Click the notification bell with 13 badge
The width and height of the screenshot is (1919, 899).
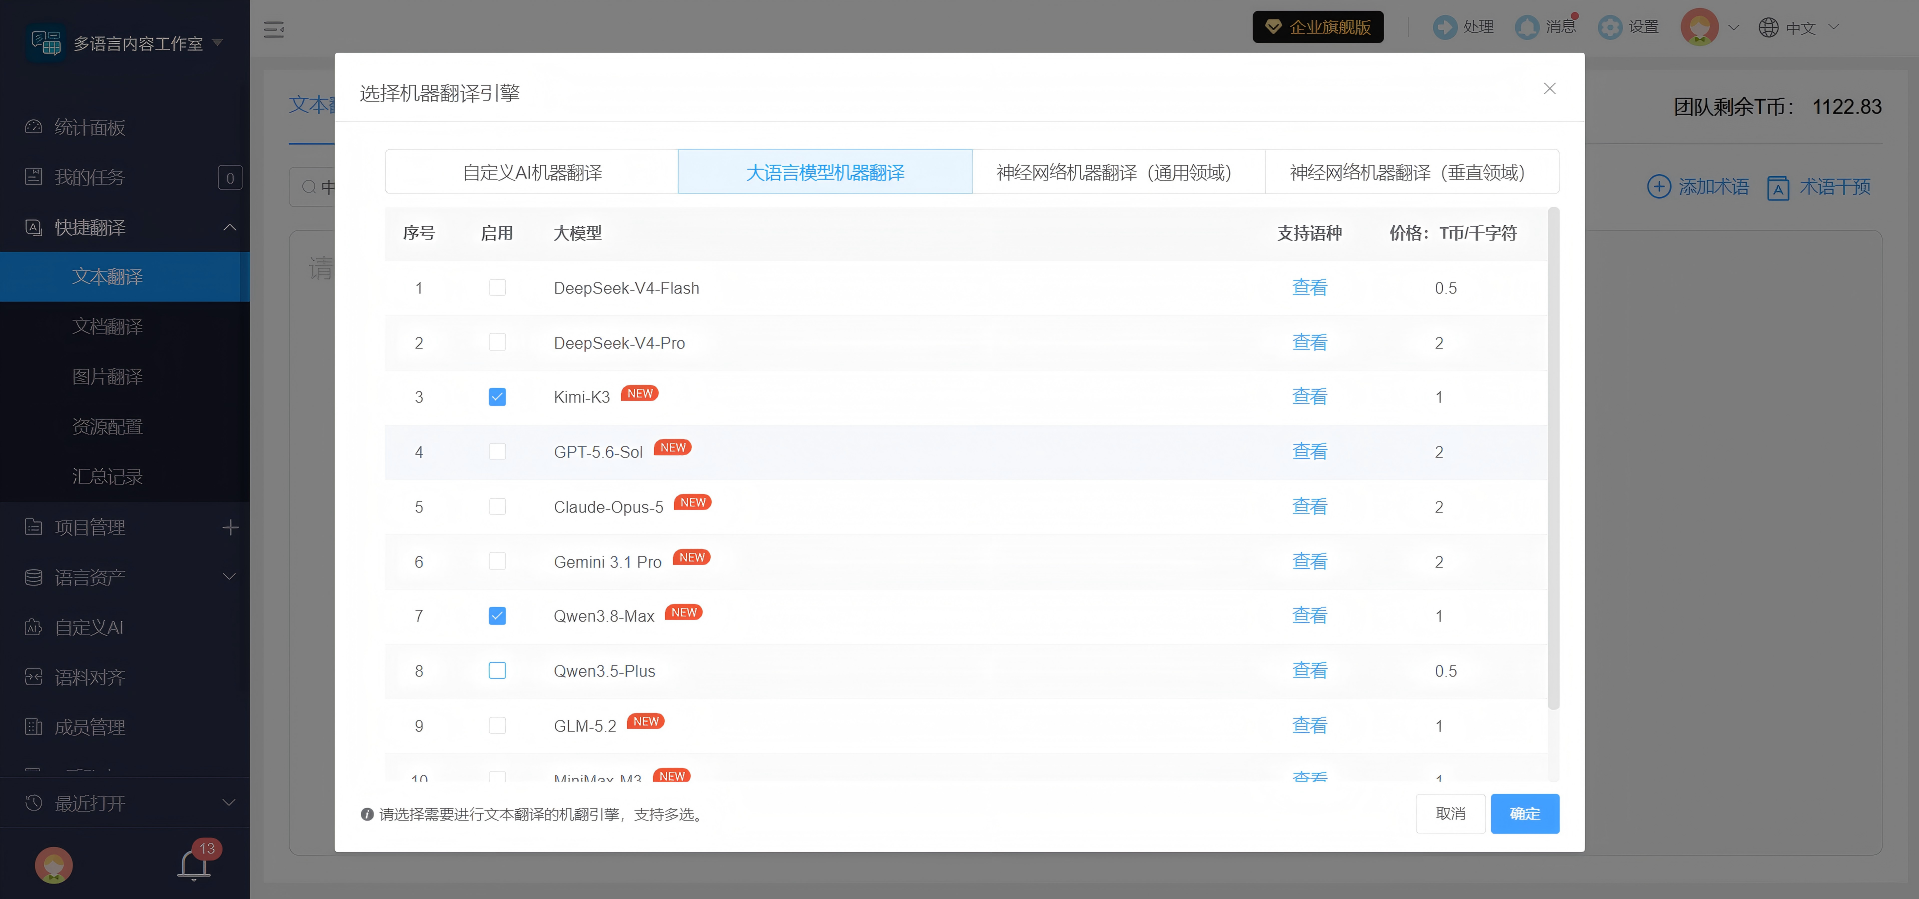pos(195,864)
